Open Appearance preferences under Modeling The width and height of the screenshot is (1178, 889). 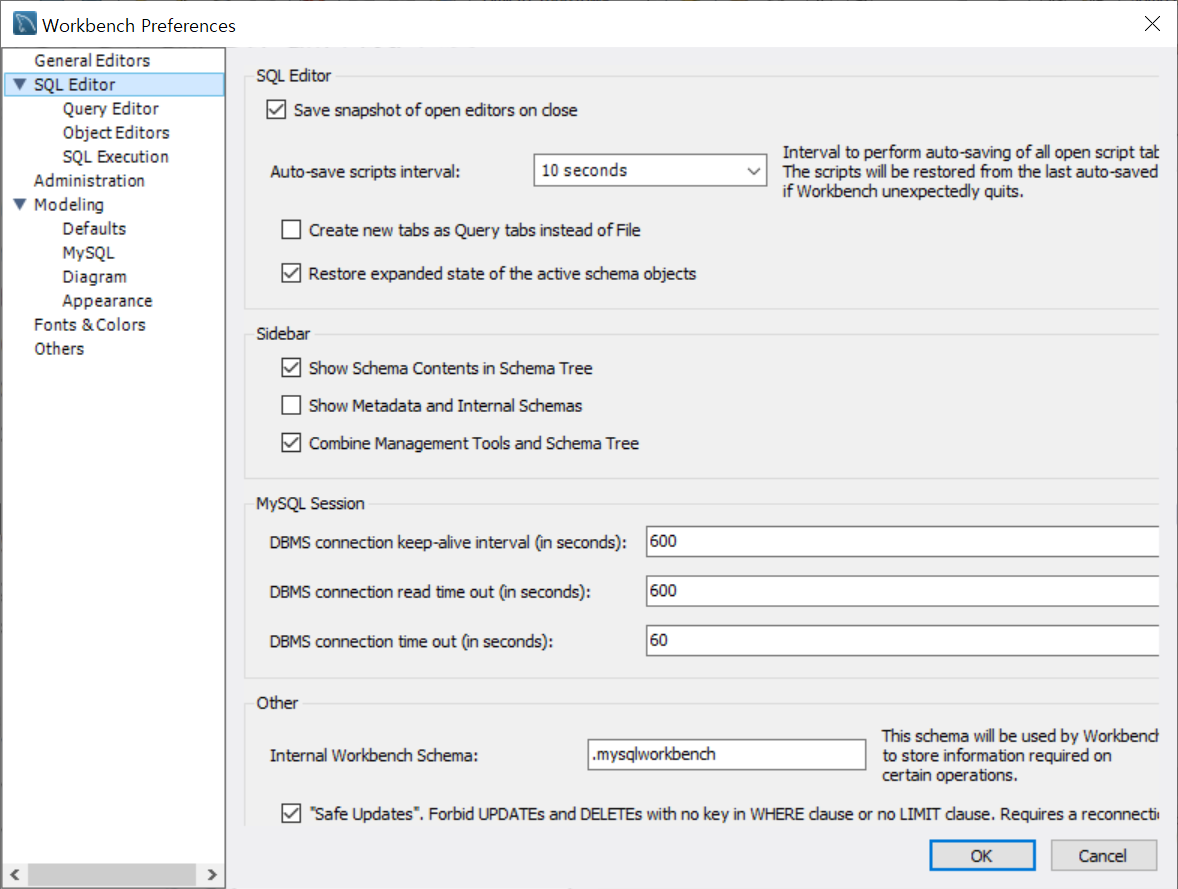pos(107,301)
